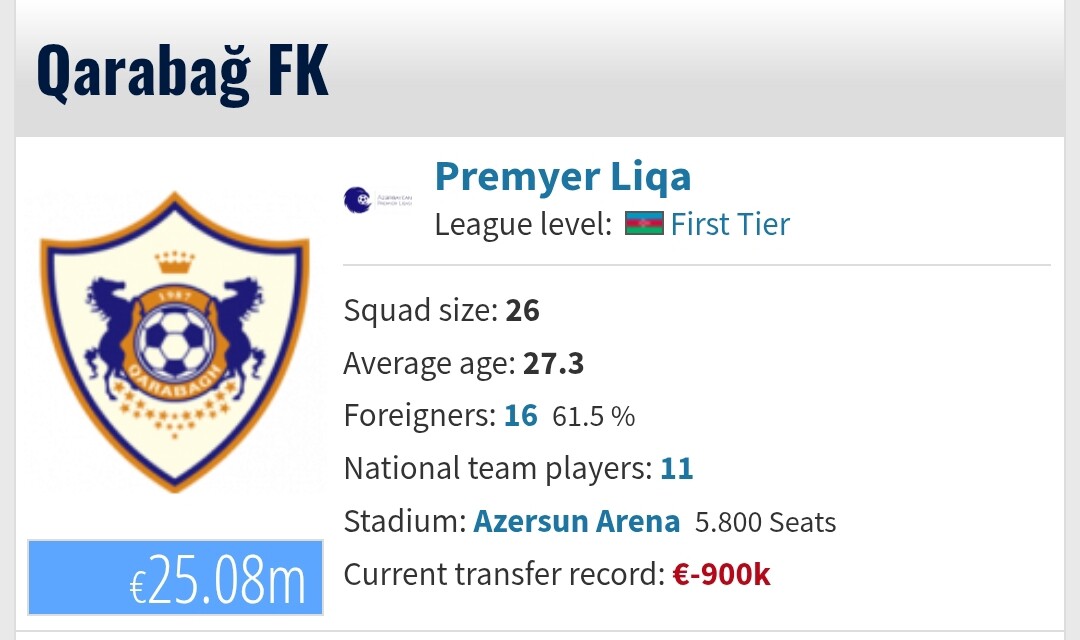
Task: Click the League level label
Action: 523,225
